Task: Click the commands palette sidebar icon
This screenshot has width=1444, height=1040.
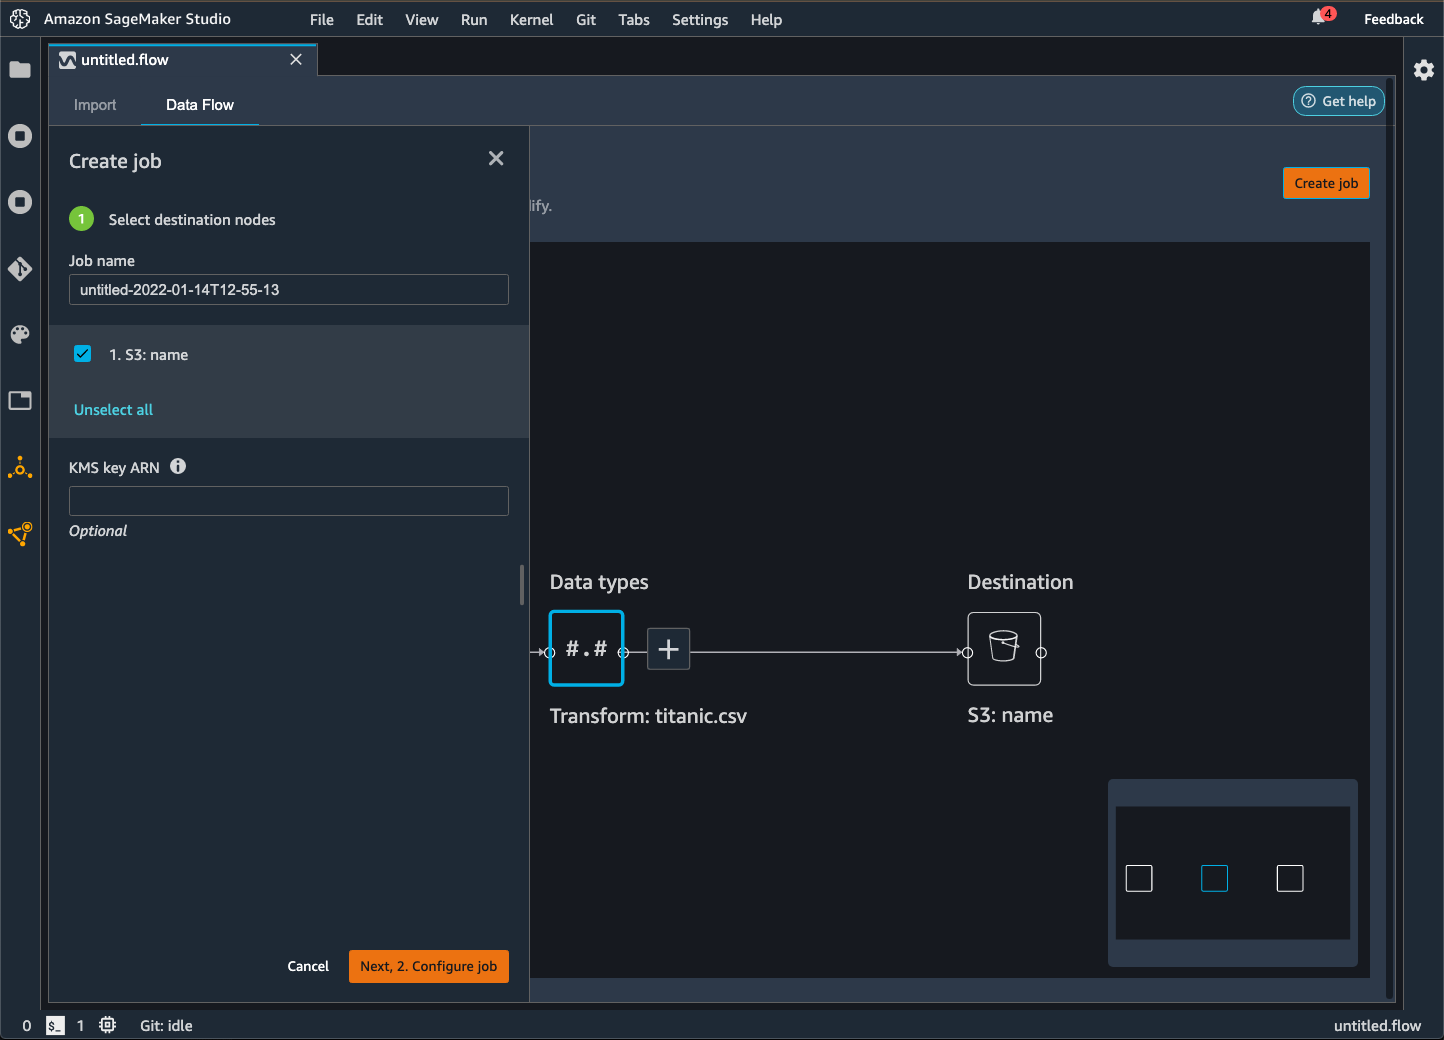Action: click(x=20, y=334)
